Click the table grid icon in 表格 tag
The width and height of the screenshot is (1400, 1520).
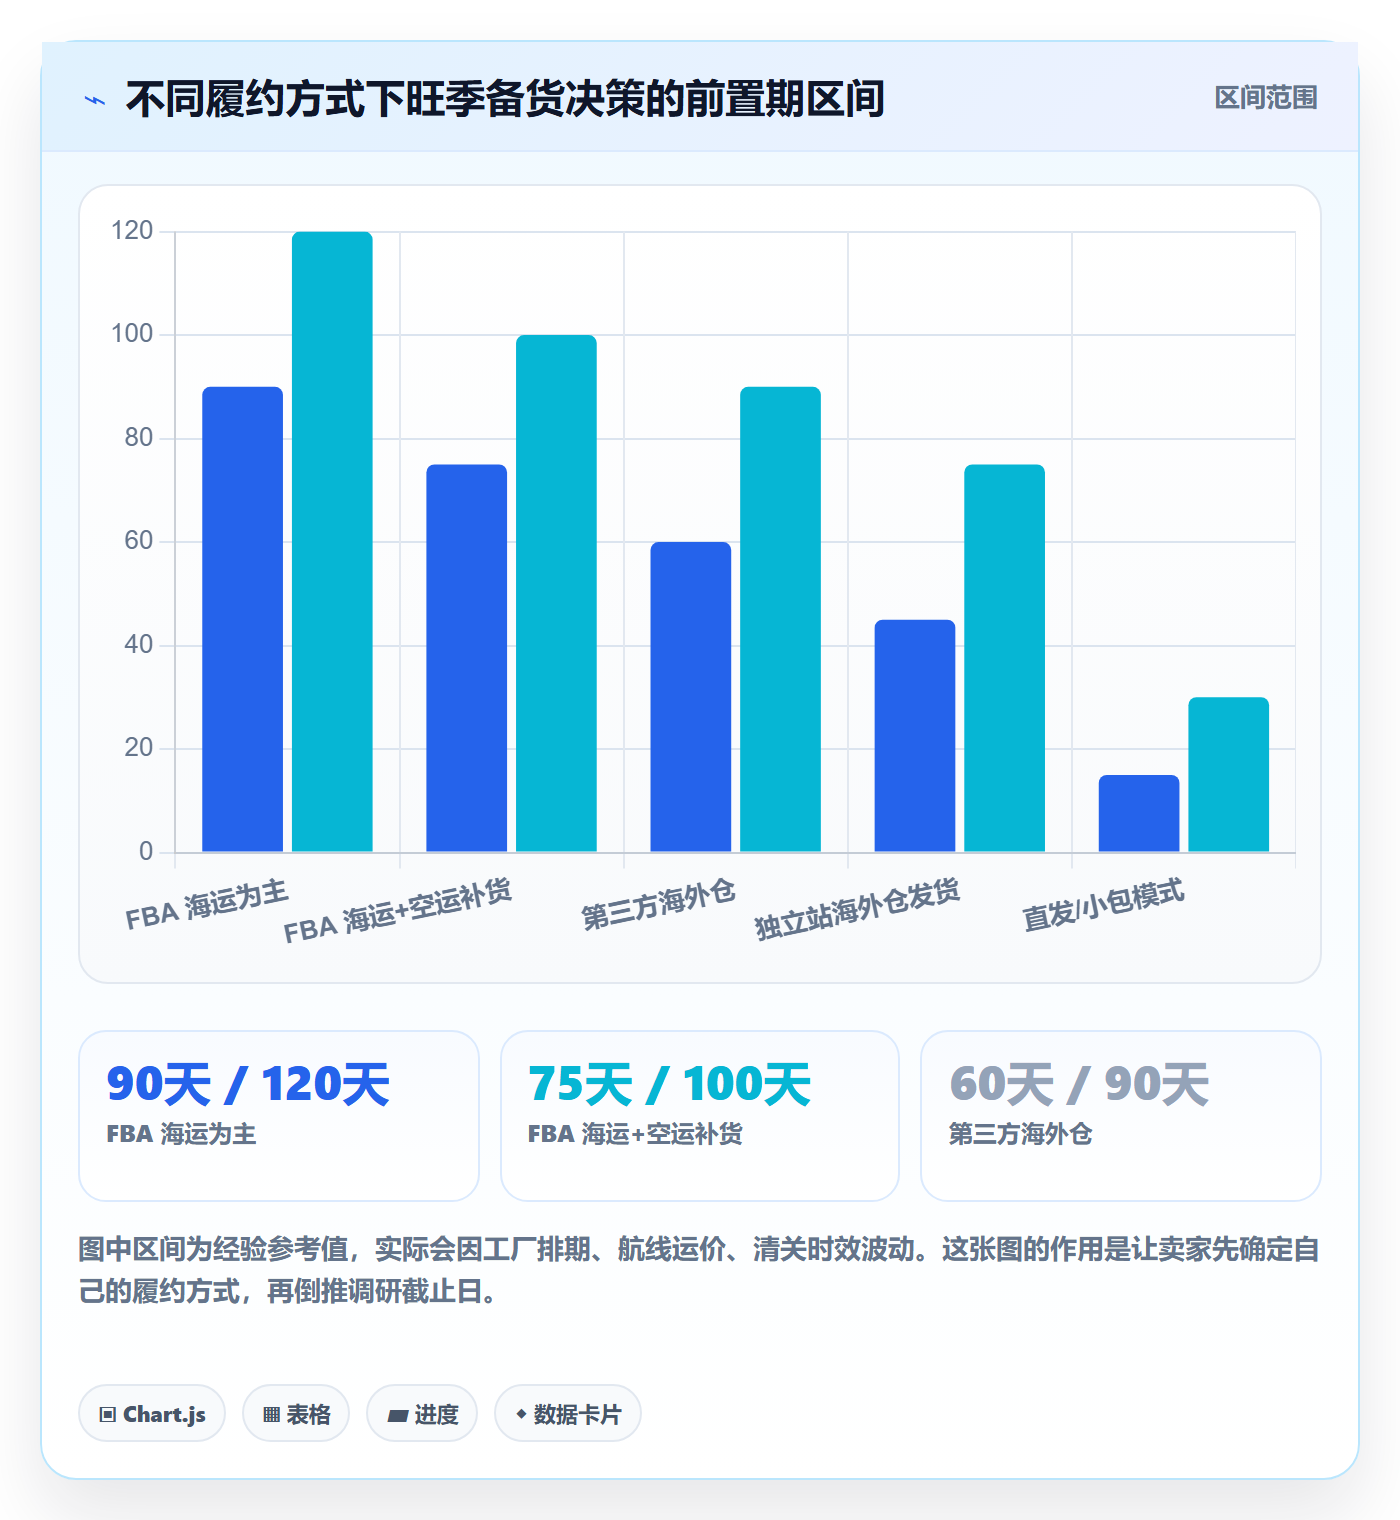coord(271,1414)
